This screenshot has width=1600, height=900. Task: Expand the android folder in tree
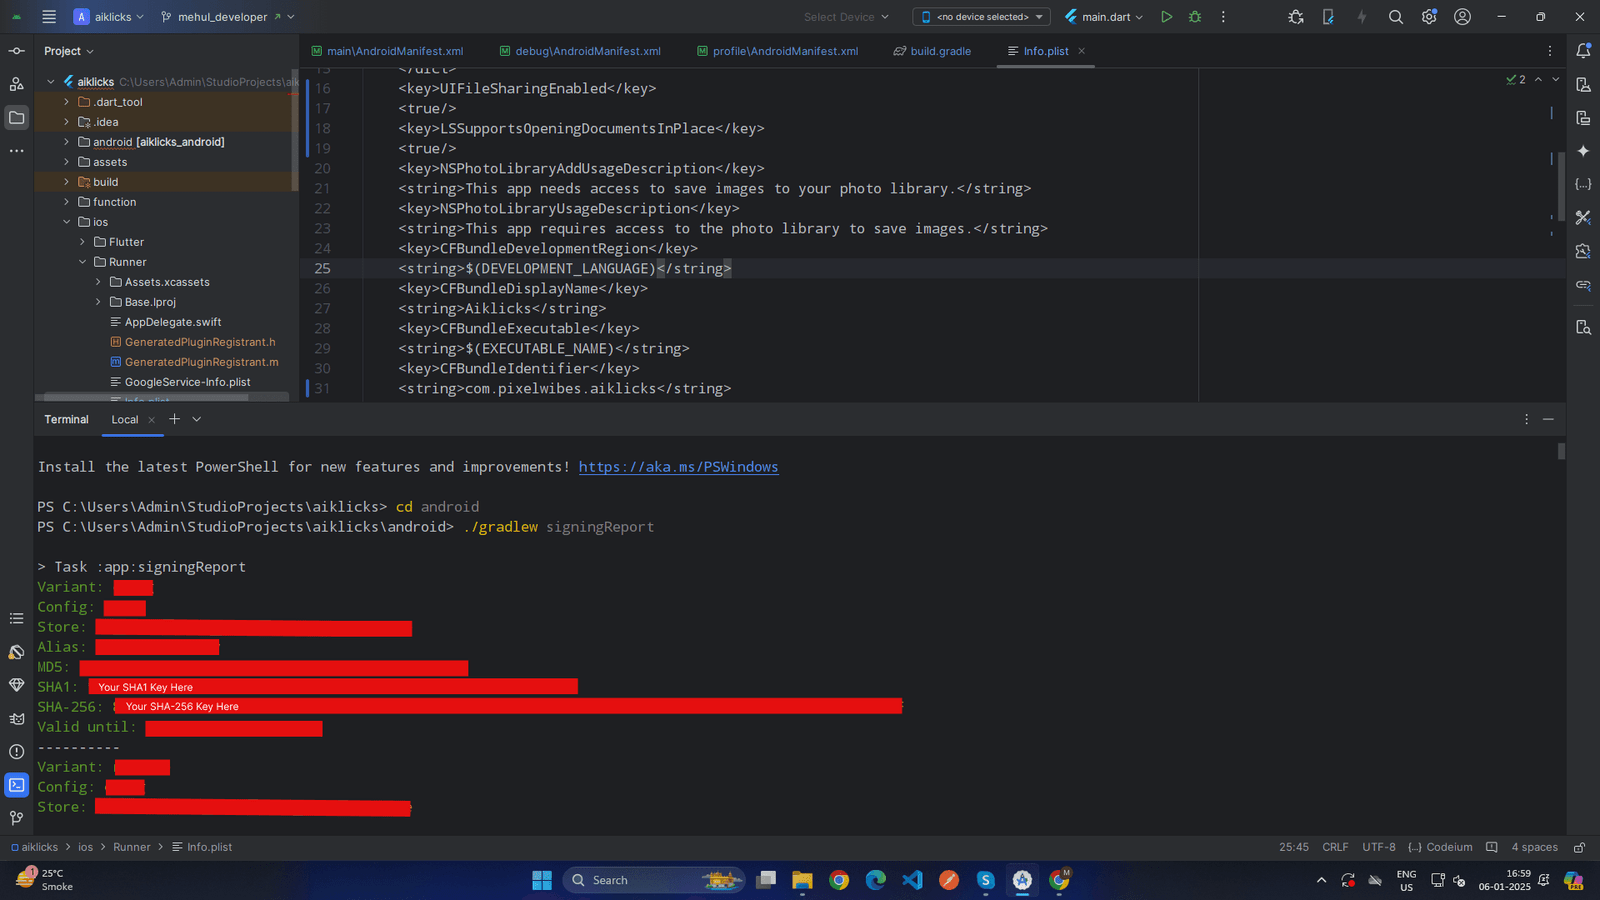point(67,142)
